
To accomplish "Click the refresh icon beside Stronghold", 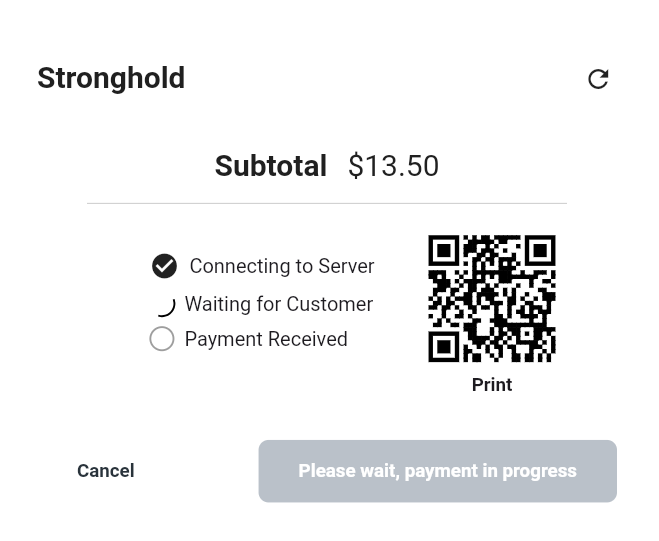I will coord(598,79).
